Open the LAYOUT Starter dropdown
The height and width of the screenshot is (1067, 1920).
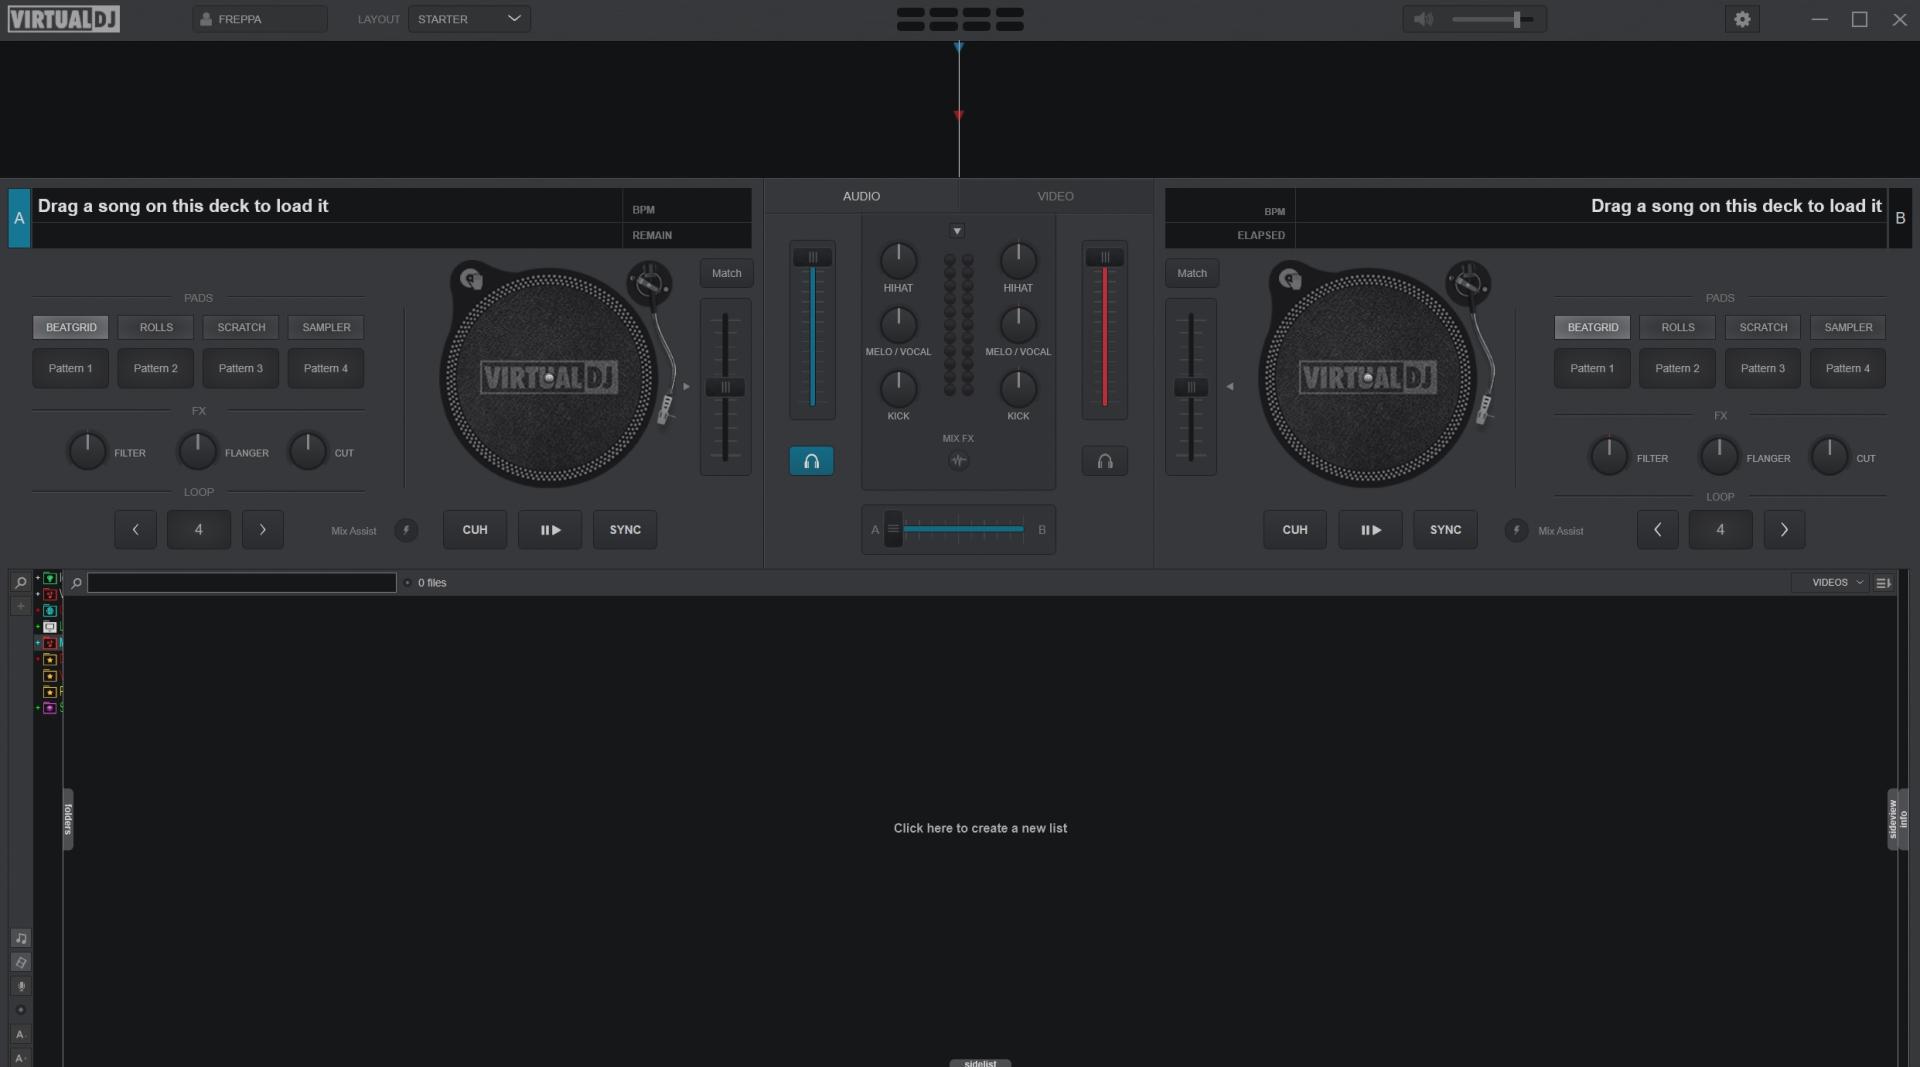tap(469, 19)
